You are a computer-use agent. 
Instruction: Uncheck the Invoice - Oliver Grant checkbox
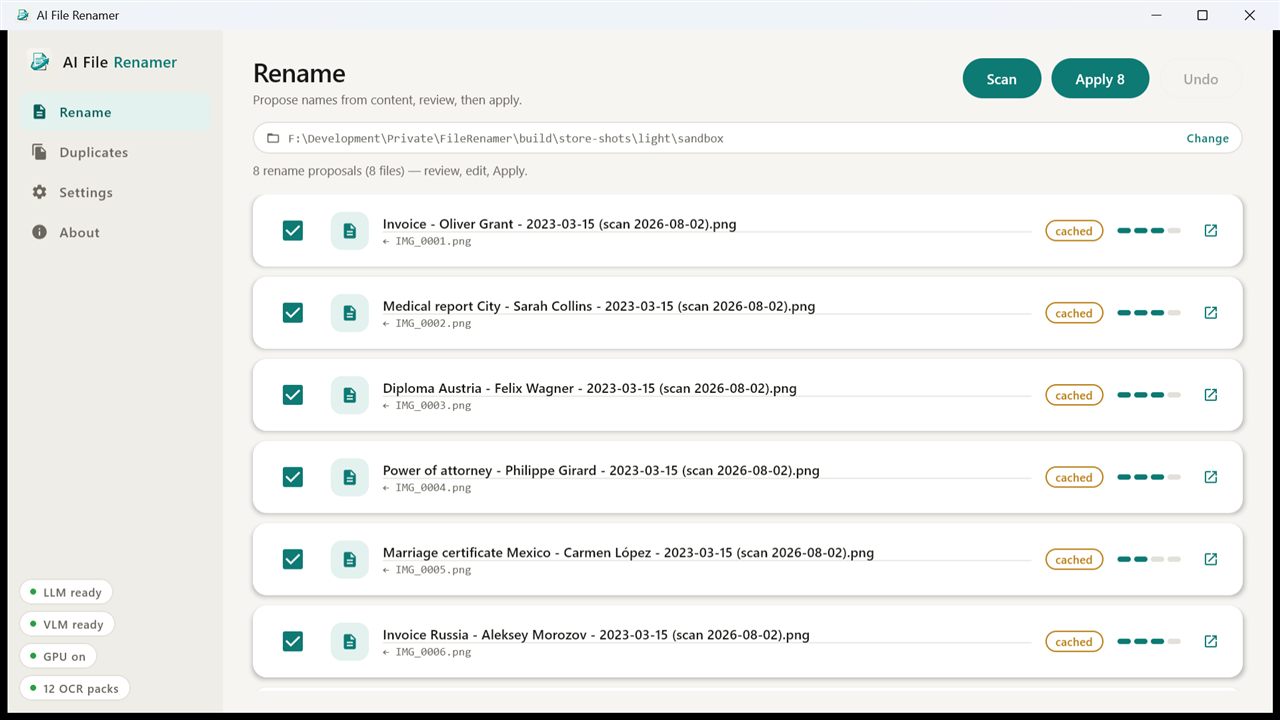point(293,231)
